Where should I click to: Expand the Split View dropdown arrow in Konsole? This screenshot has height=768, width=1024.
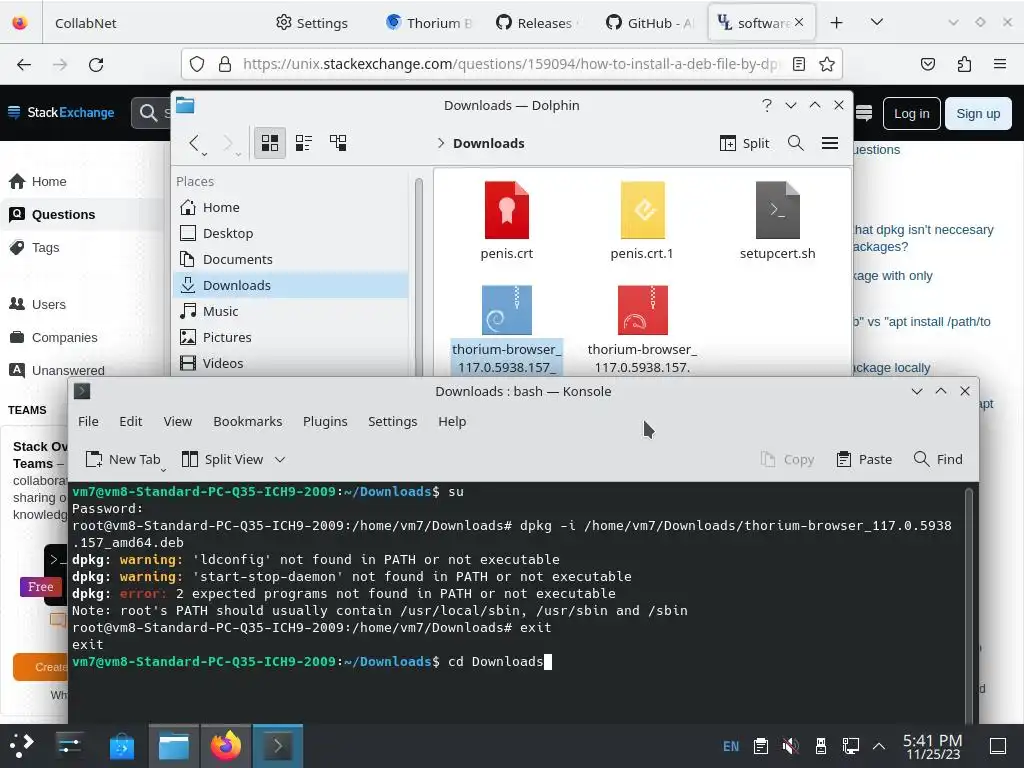tap(280, 459)
